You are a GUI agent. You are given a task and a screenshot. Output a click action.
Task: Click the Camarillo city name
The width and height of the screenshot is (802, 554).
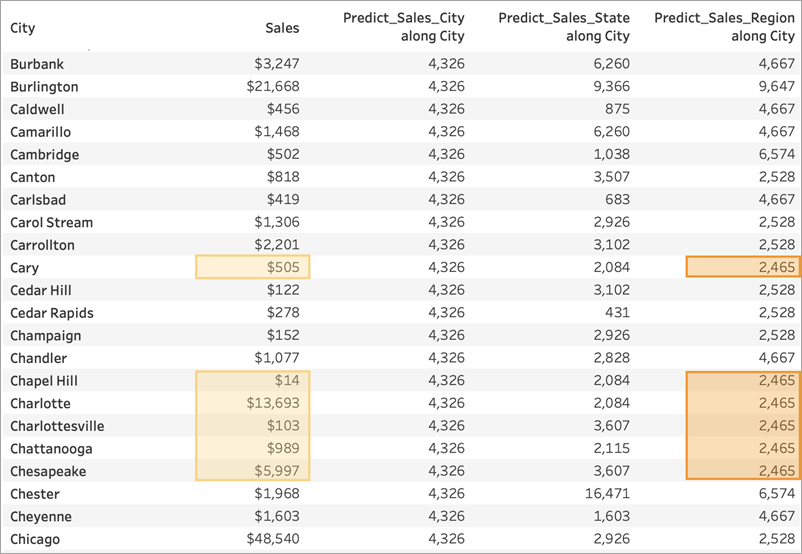coord(40,132)
